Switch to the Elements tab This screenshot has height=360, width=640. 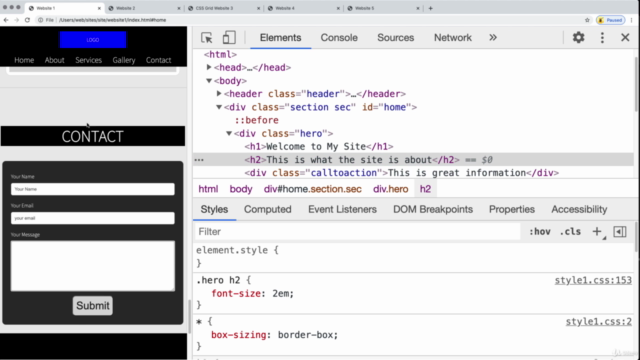280,38
